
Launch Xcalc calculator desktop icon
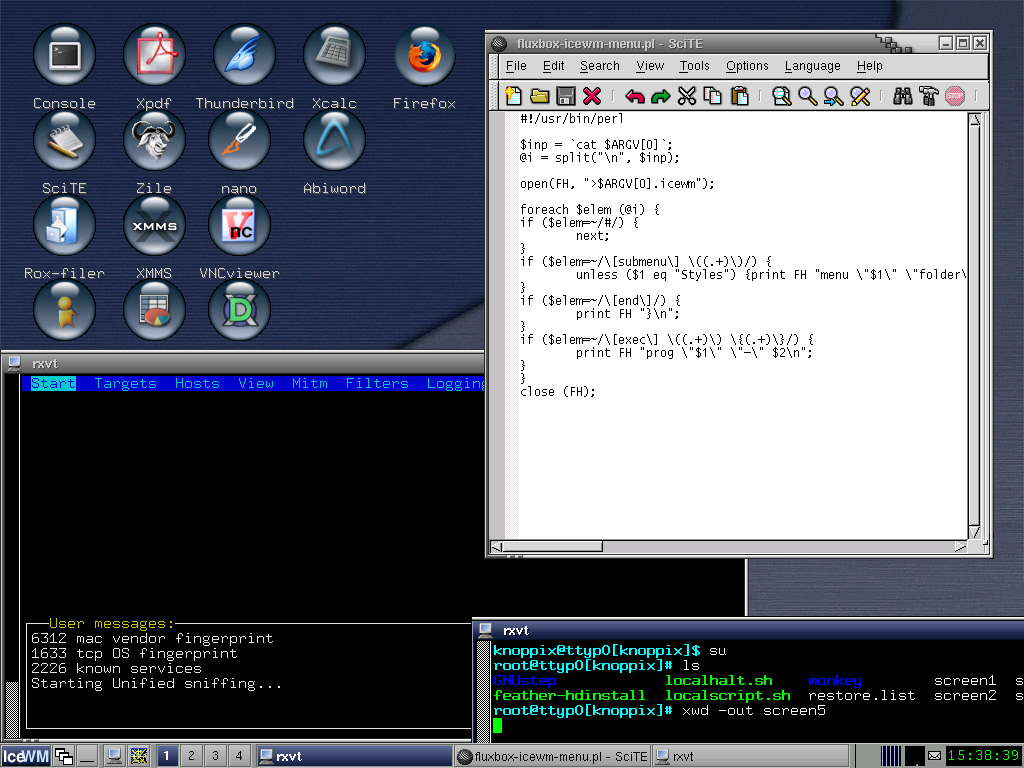334,56
